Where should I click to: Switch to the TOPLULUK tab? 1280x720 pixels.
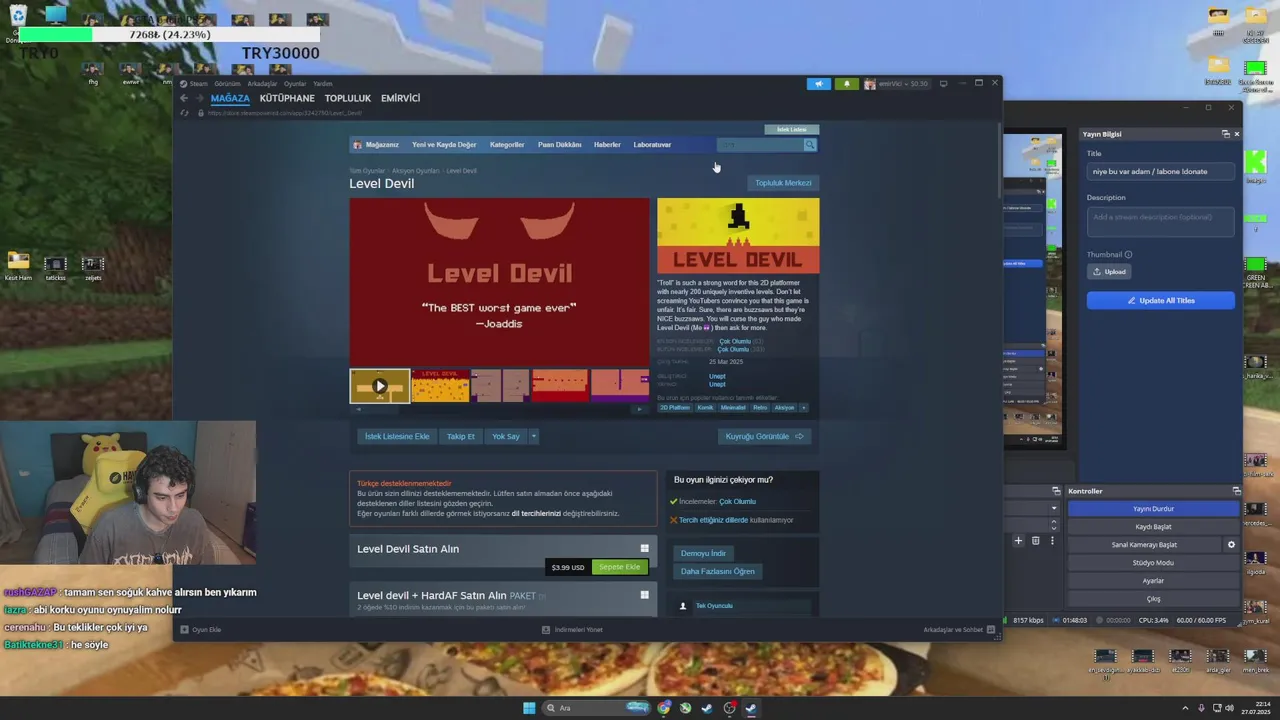[348, 98]
